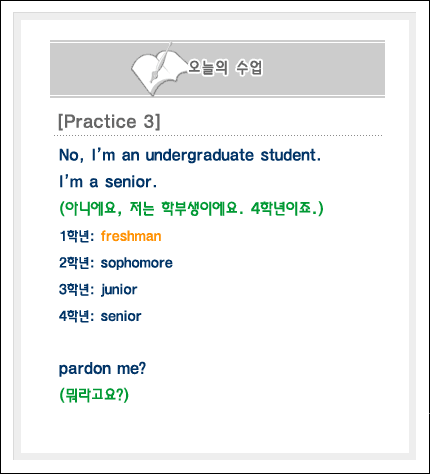This screenshot has height=474, width=430.
Task: Click the sentence "I'm a senior."
Action: pyautogui.click(x=108, y=182)
